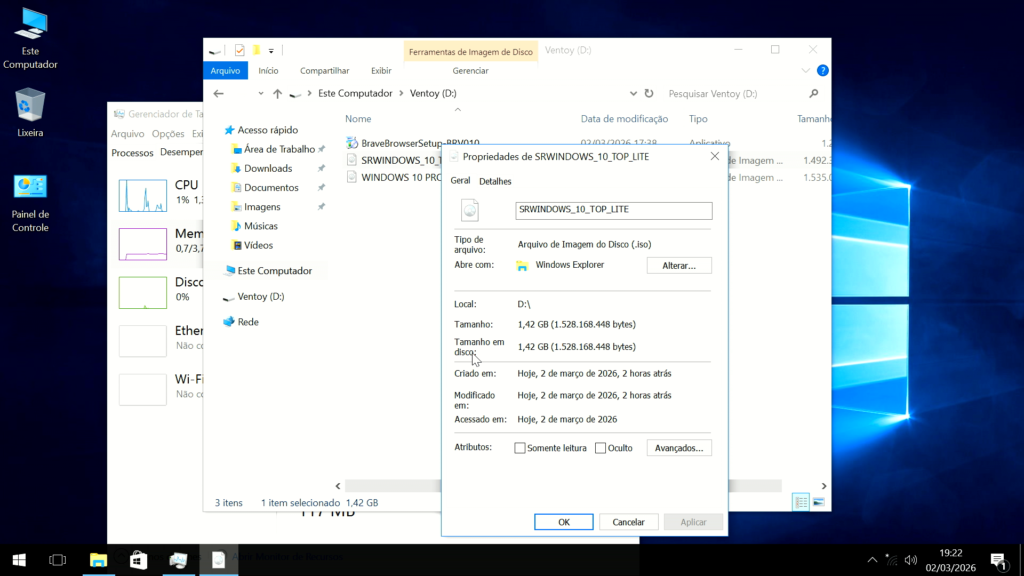This screenshot has height=576, width=1024.
Task: Refresh the Ventoy (D:) folder view
Action: pyautogui.click(x=649, y=93)
